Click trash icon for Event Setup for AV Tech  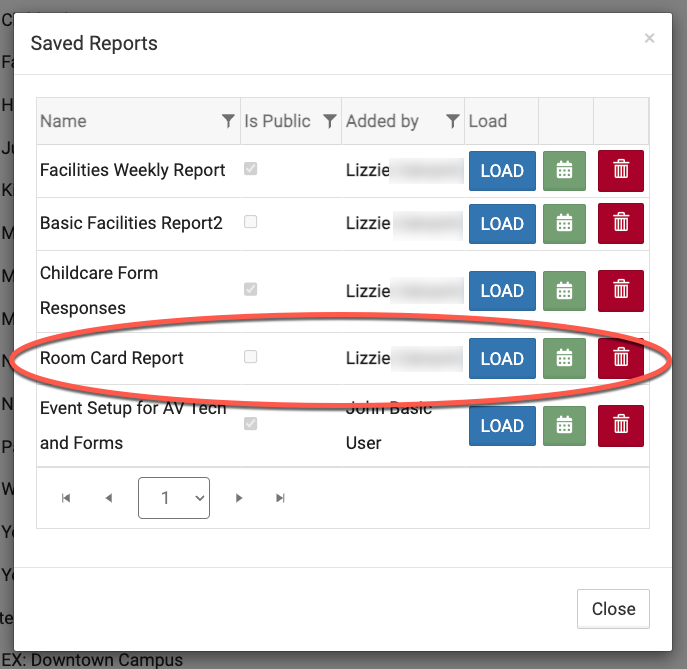(x=620, y=426)
